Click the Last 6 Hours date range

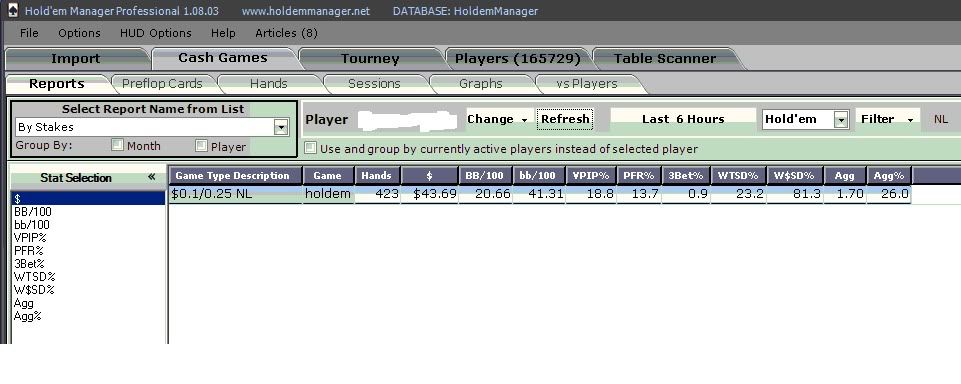tap(683, 119)
